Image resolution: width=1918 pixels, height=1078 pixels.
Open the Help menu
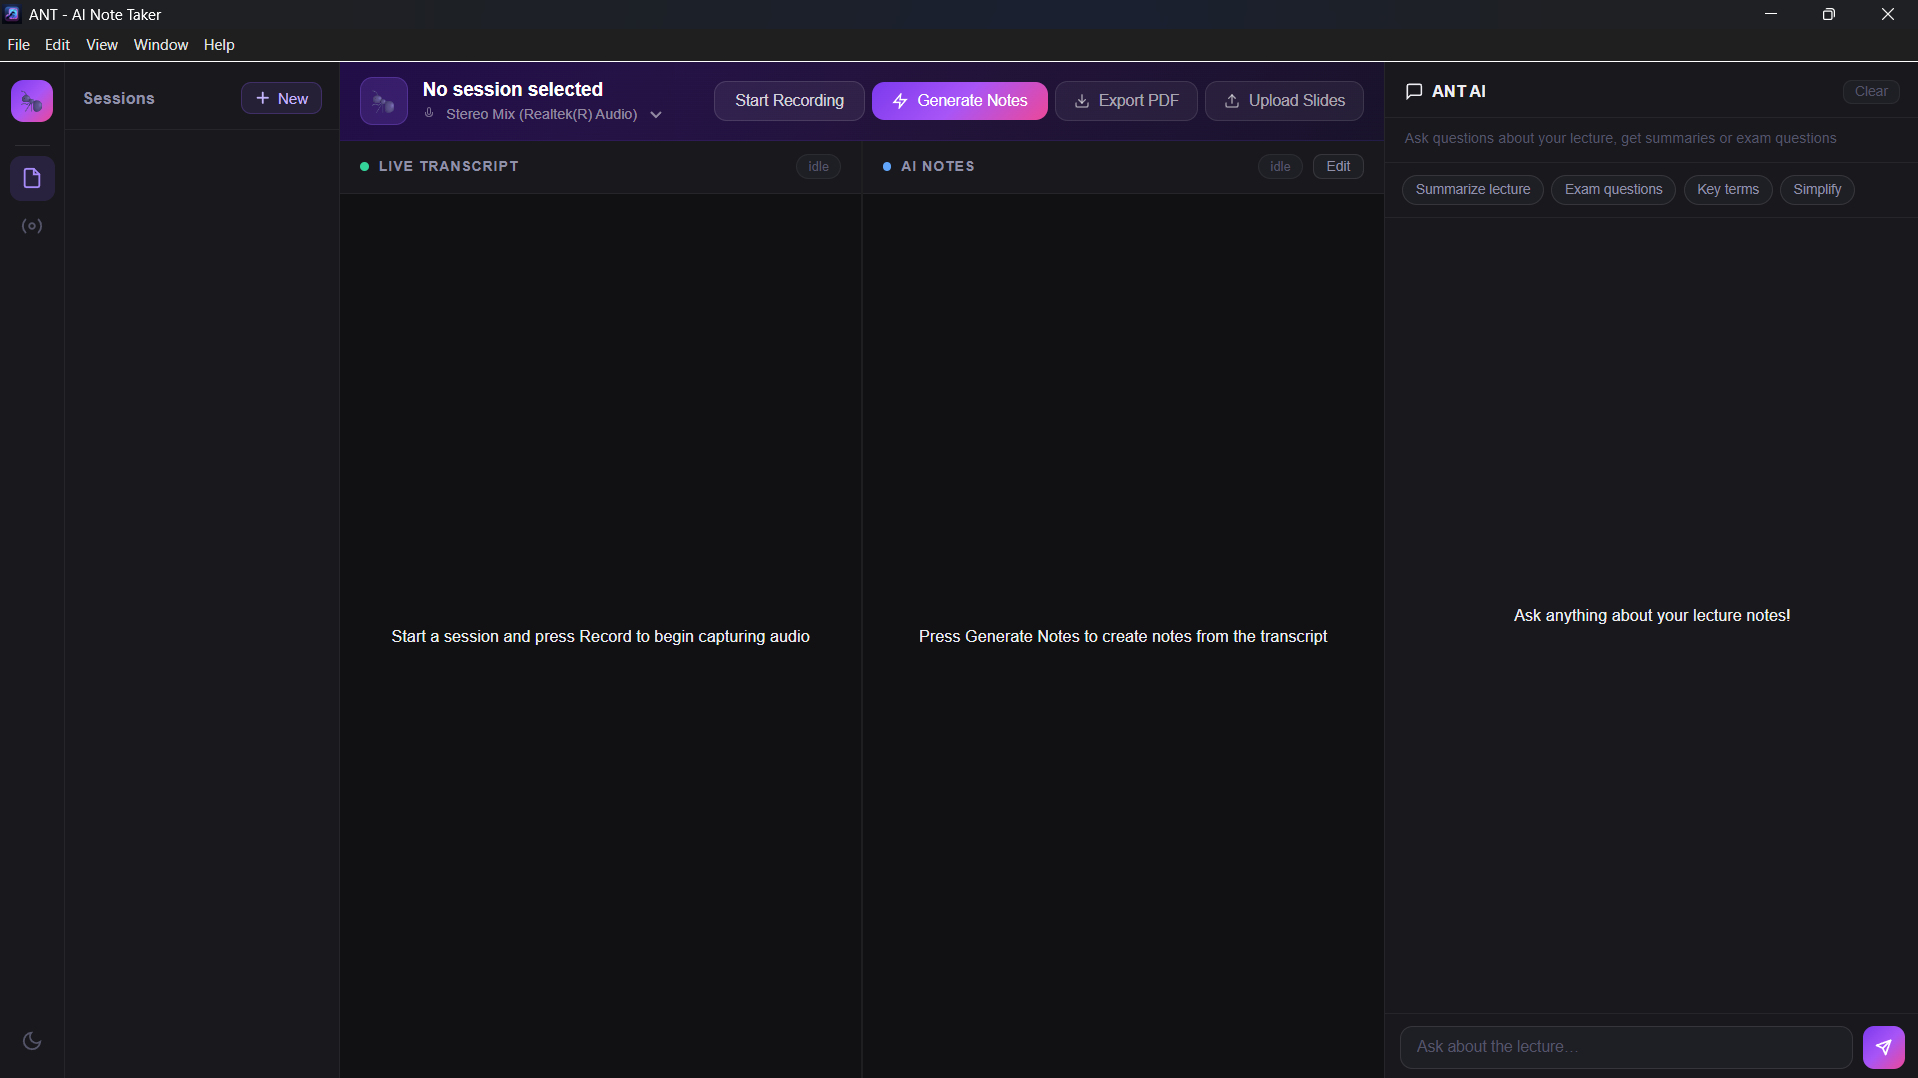[x=219, y=45]
